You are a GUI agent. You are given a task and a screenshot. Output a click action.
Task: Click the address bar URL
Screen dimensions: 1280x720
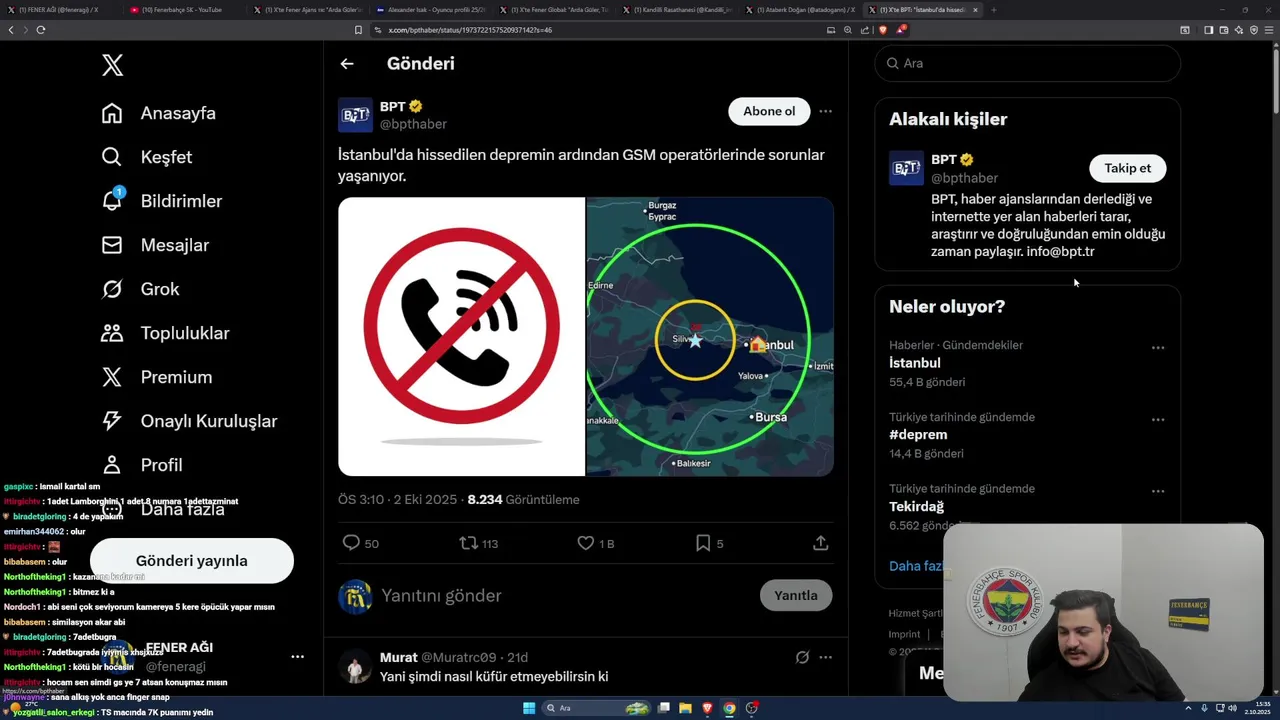pyautogui.click(x=470, y=30)
